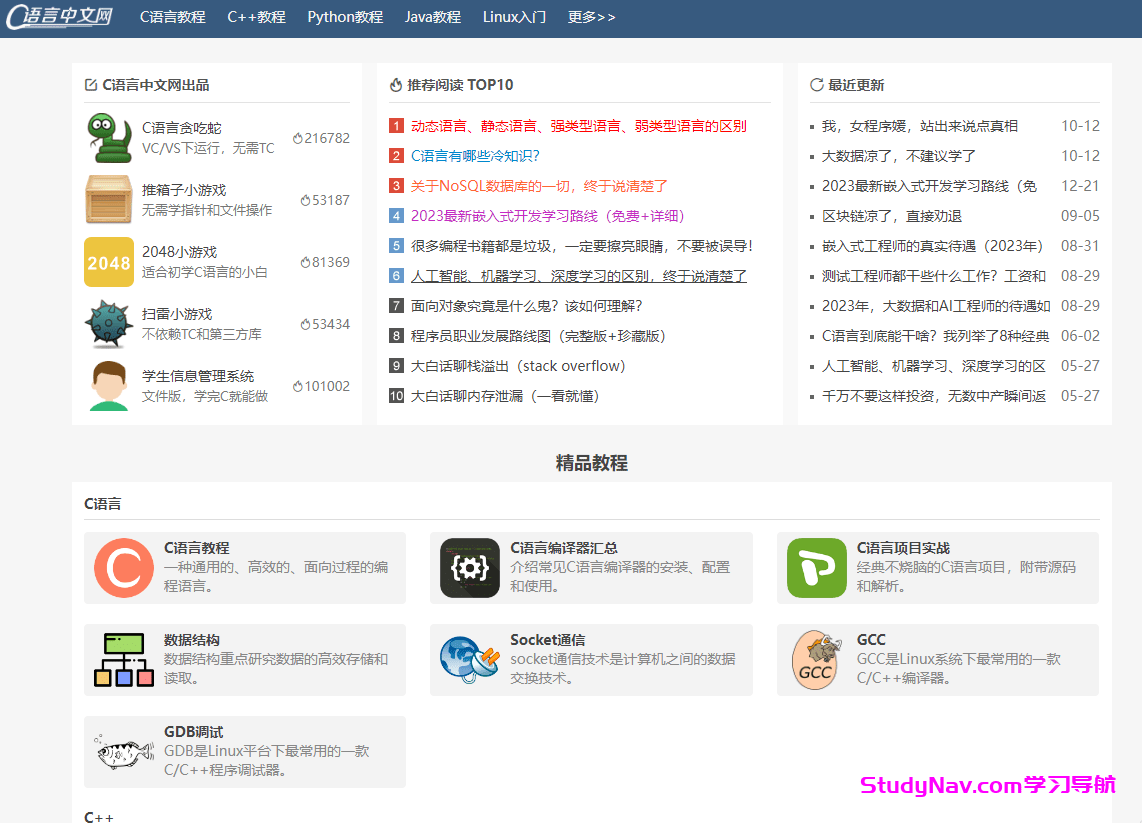
Task: Open the orange C icon for C语言教程
Action: pos(124,568)
